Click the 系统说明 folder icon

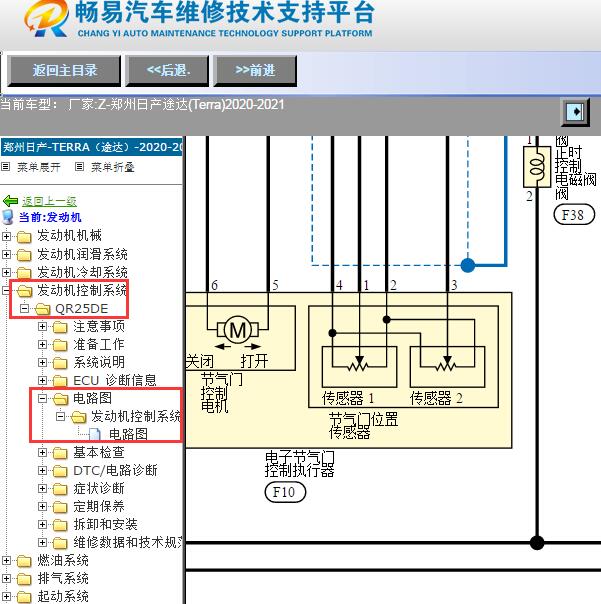[60, 363]
